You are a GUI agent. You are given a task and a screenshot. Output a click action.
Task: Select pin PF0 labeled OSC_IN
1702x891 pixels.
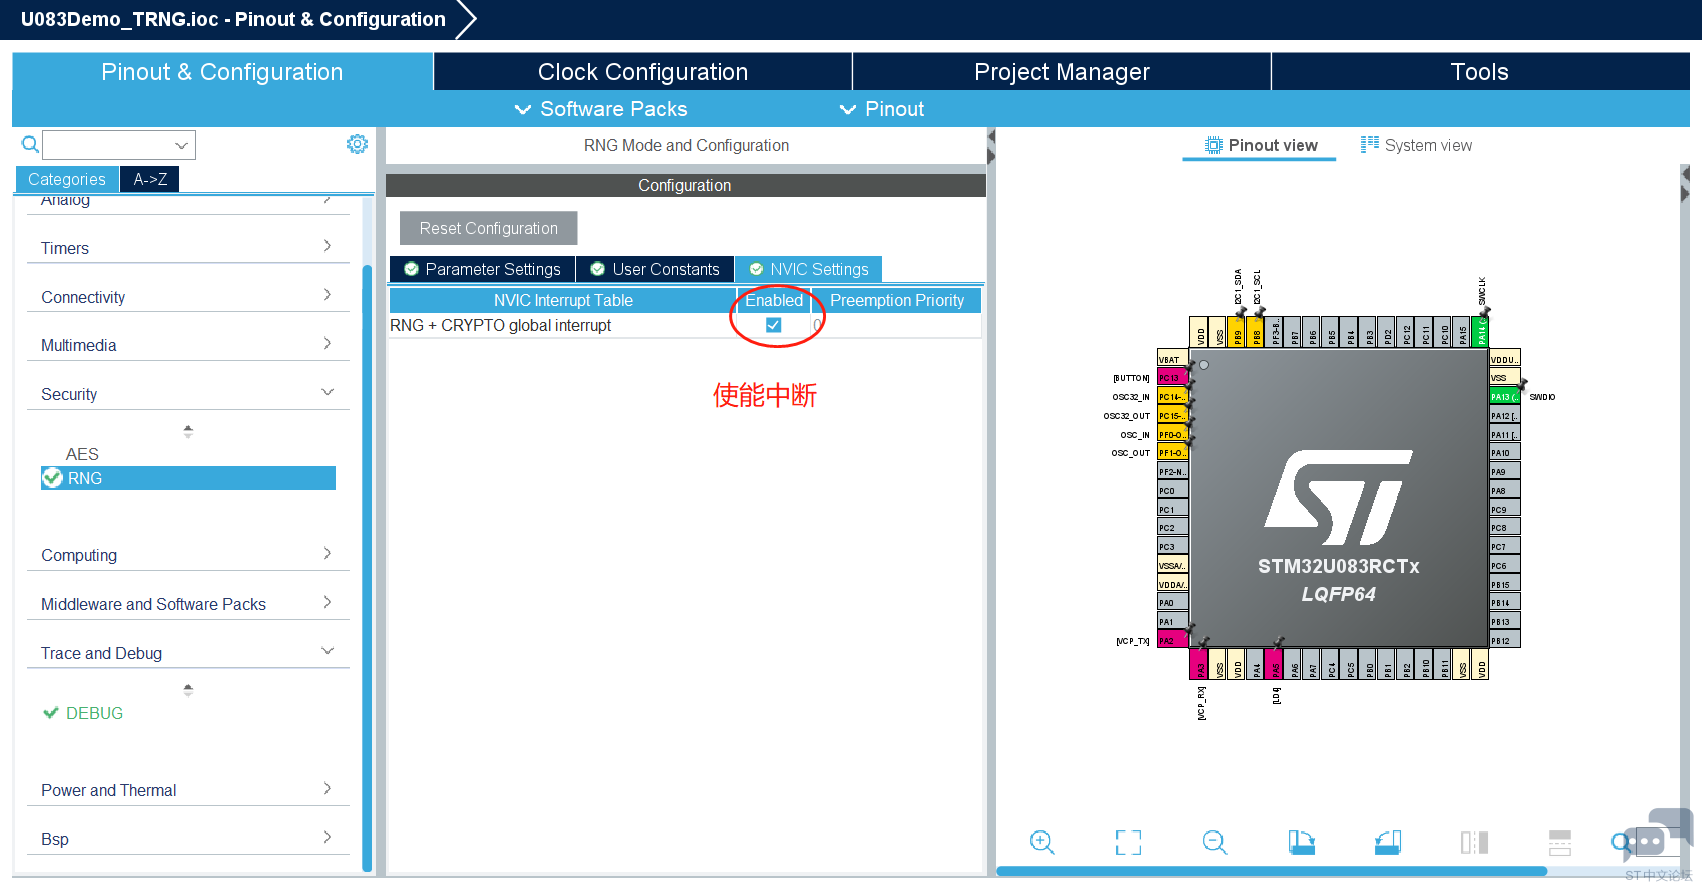1172,435
